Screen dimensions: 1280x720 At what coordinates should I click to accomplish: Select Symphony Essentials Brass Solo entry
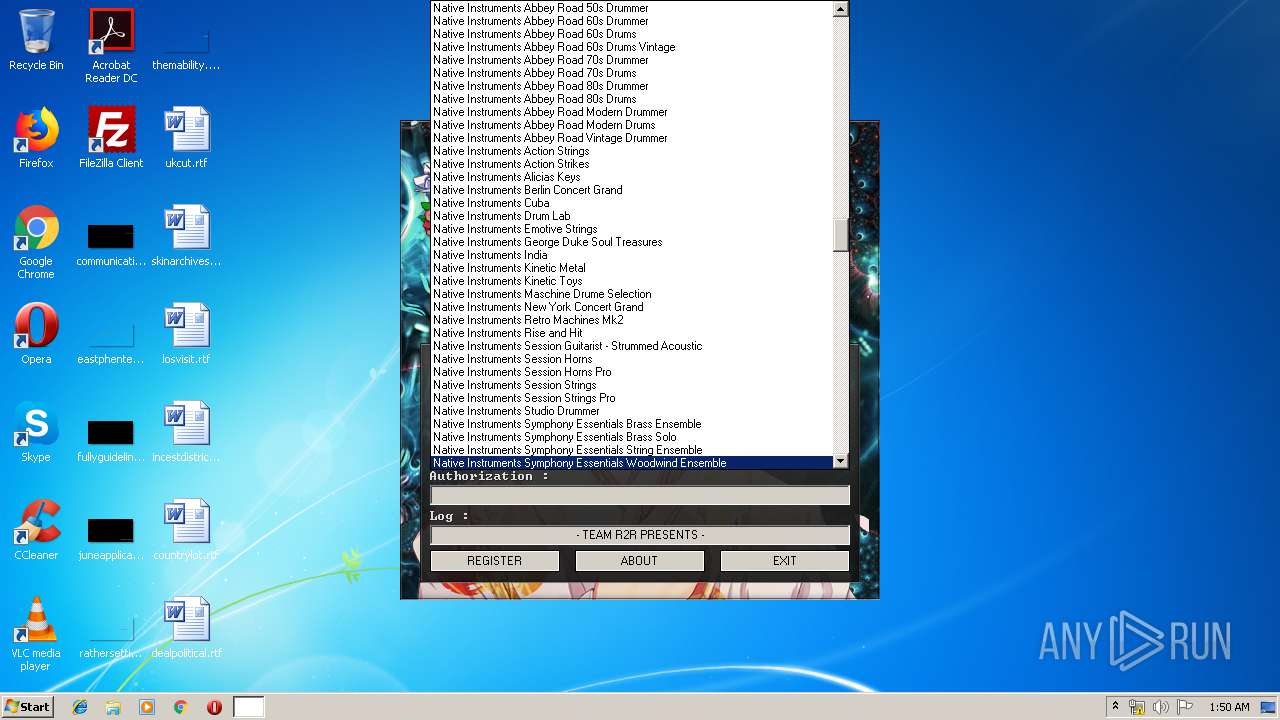[631, 437]
